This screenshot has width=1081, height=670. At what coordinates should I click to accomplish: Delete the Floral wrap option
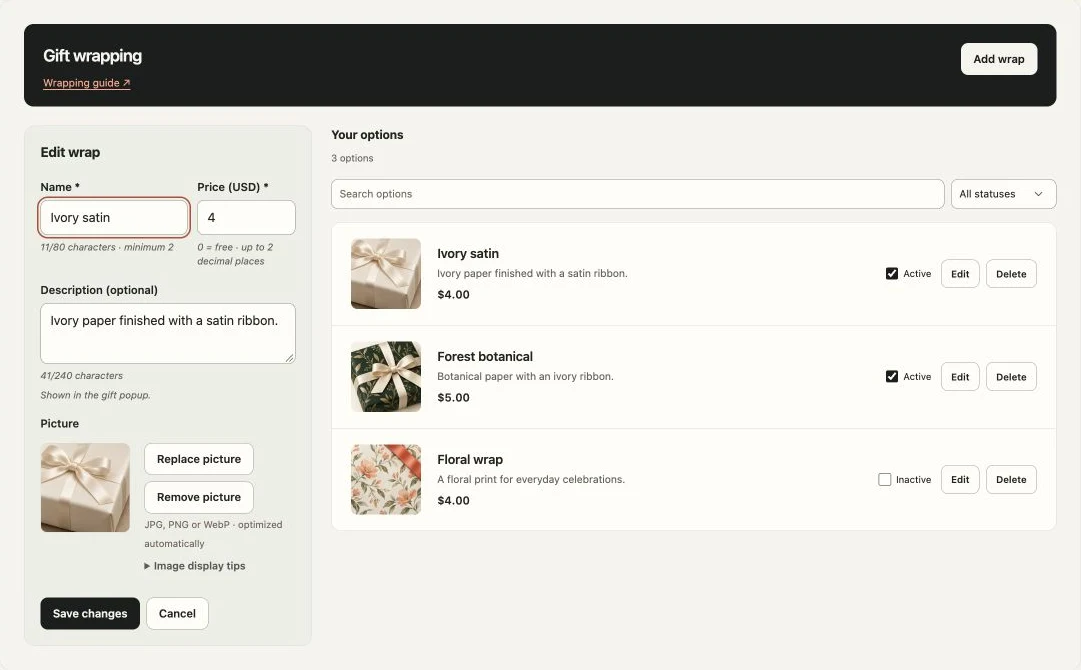click(1011, 480)
